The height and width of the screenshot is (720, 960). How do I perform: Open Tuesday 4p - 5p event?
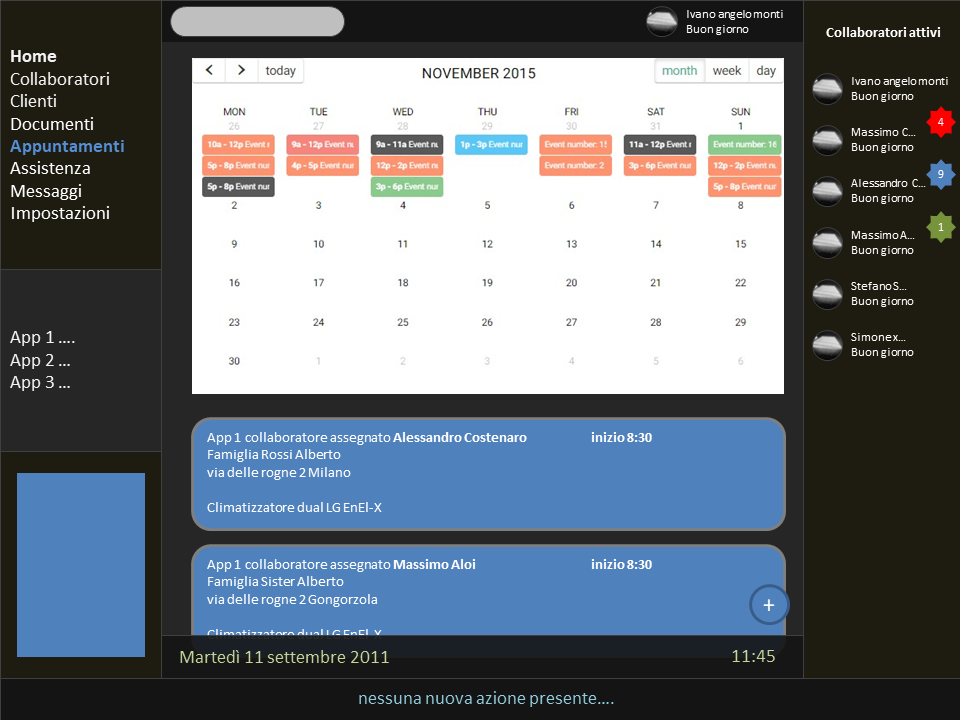pos(323,165)
